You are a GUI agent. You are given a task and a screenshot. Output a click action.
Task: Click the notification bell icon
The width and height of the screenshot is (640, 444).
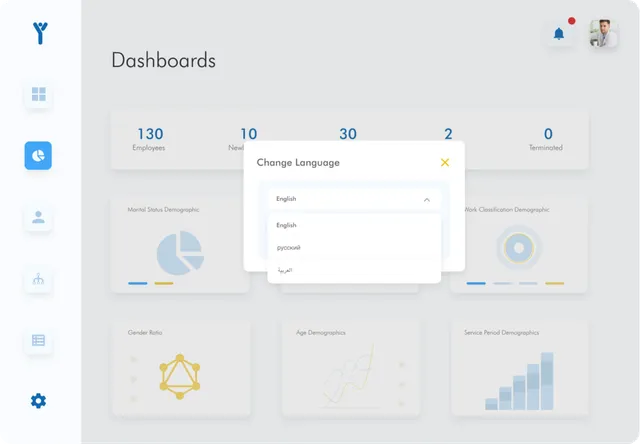point(558,34)
